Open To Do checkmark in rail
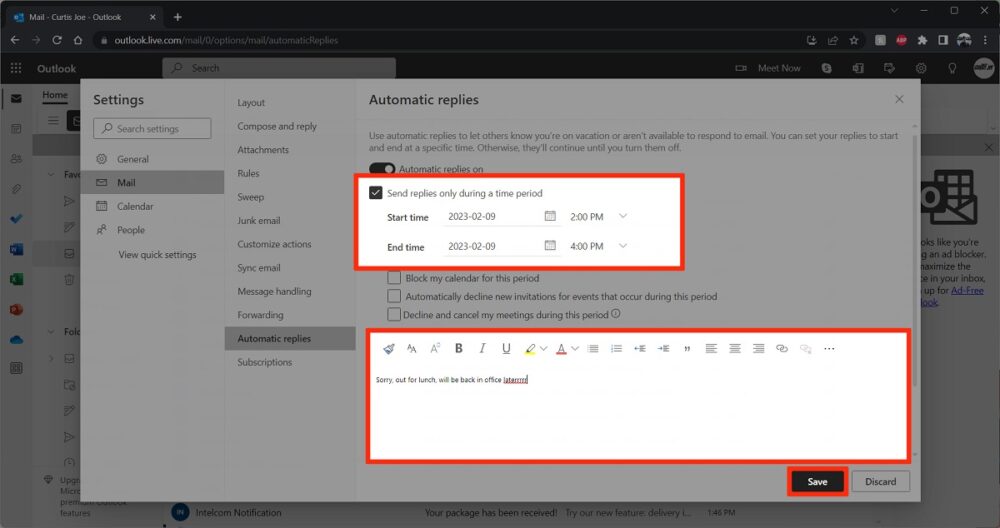1000x528 pixels. click(x=17, y=219)
